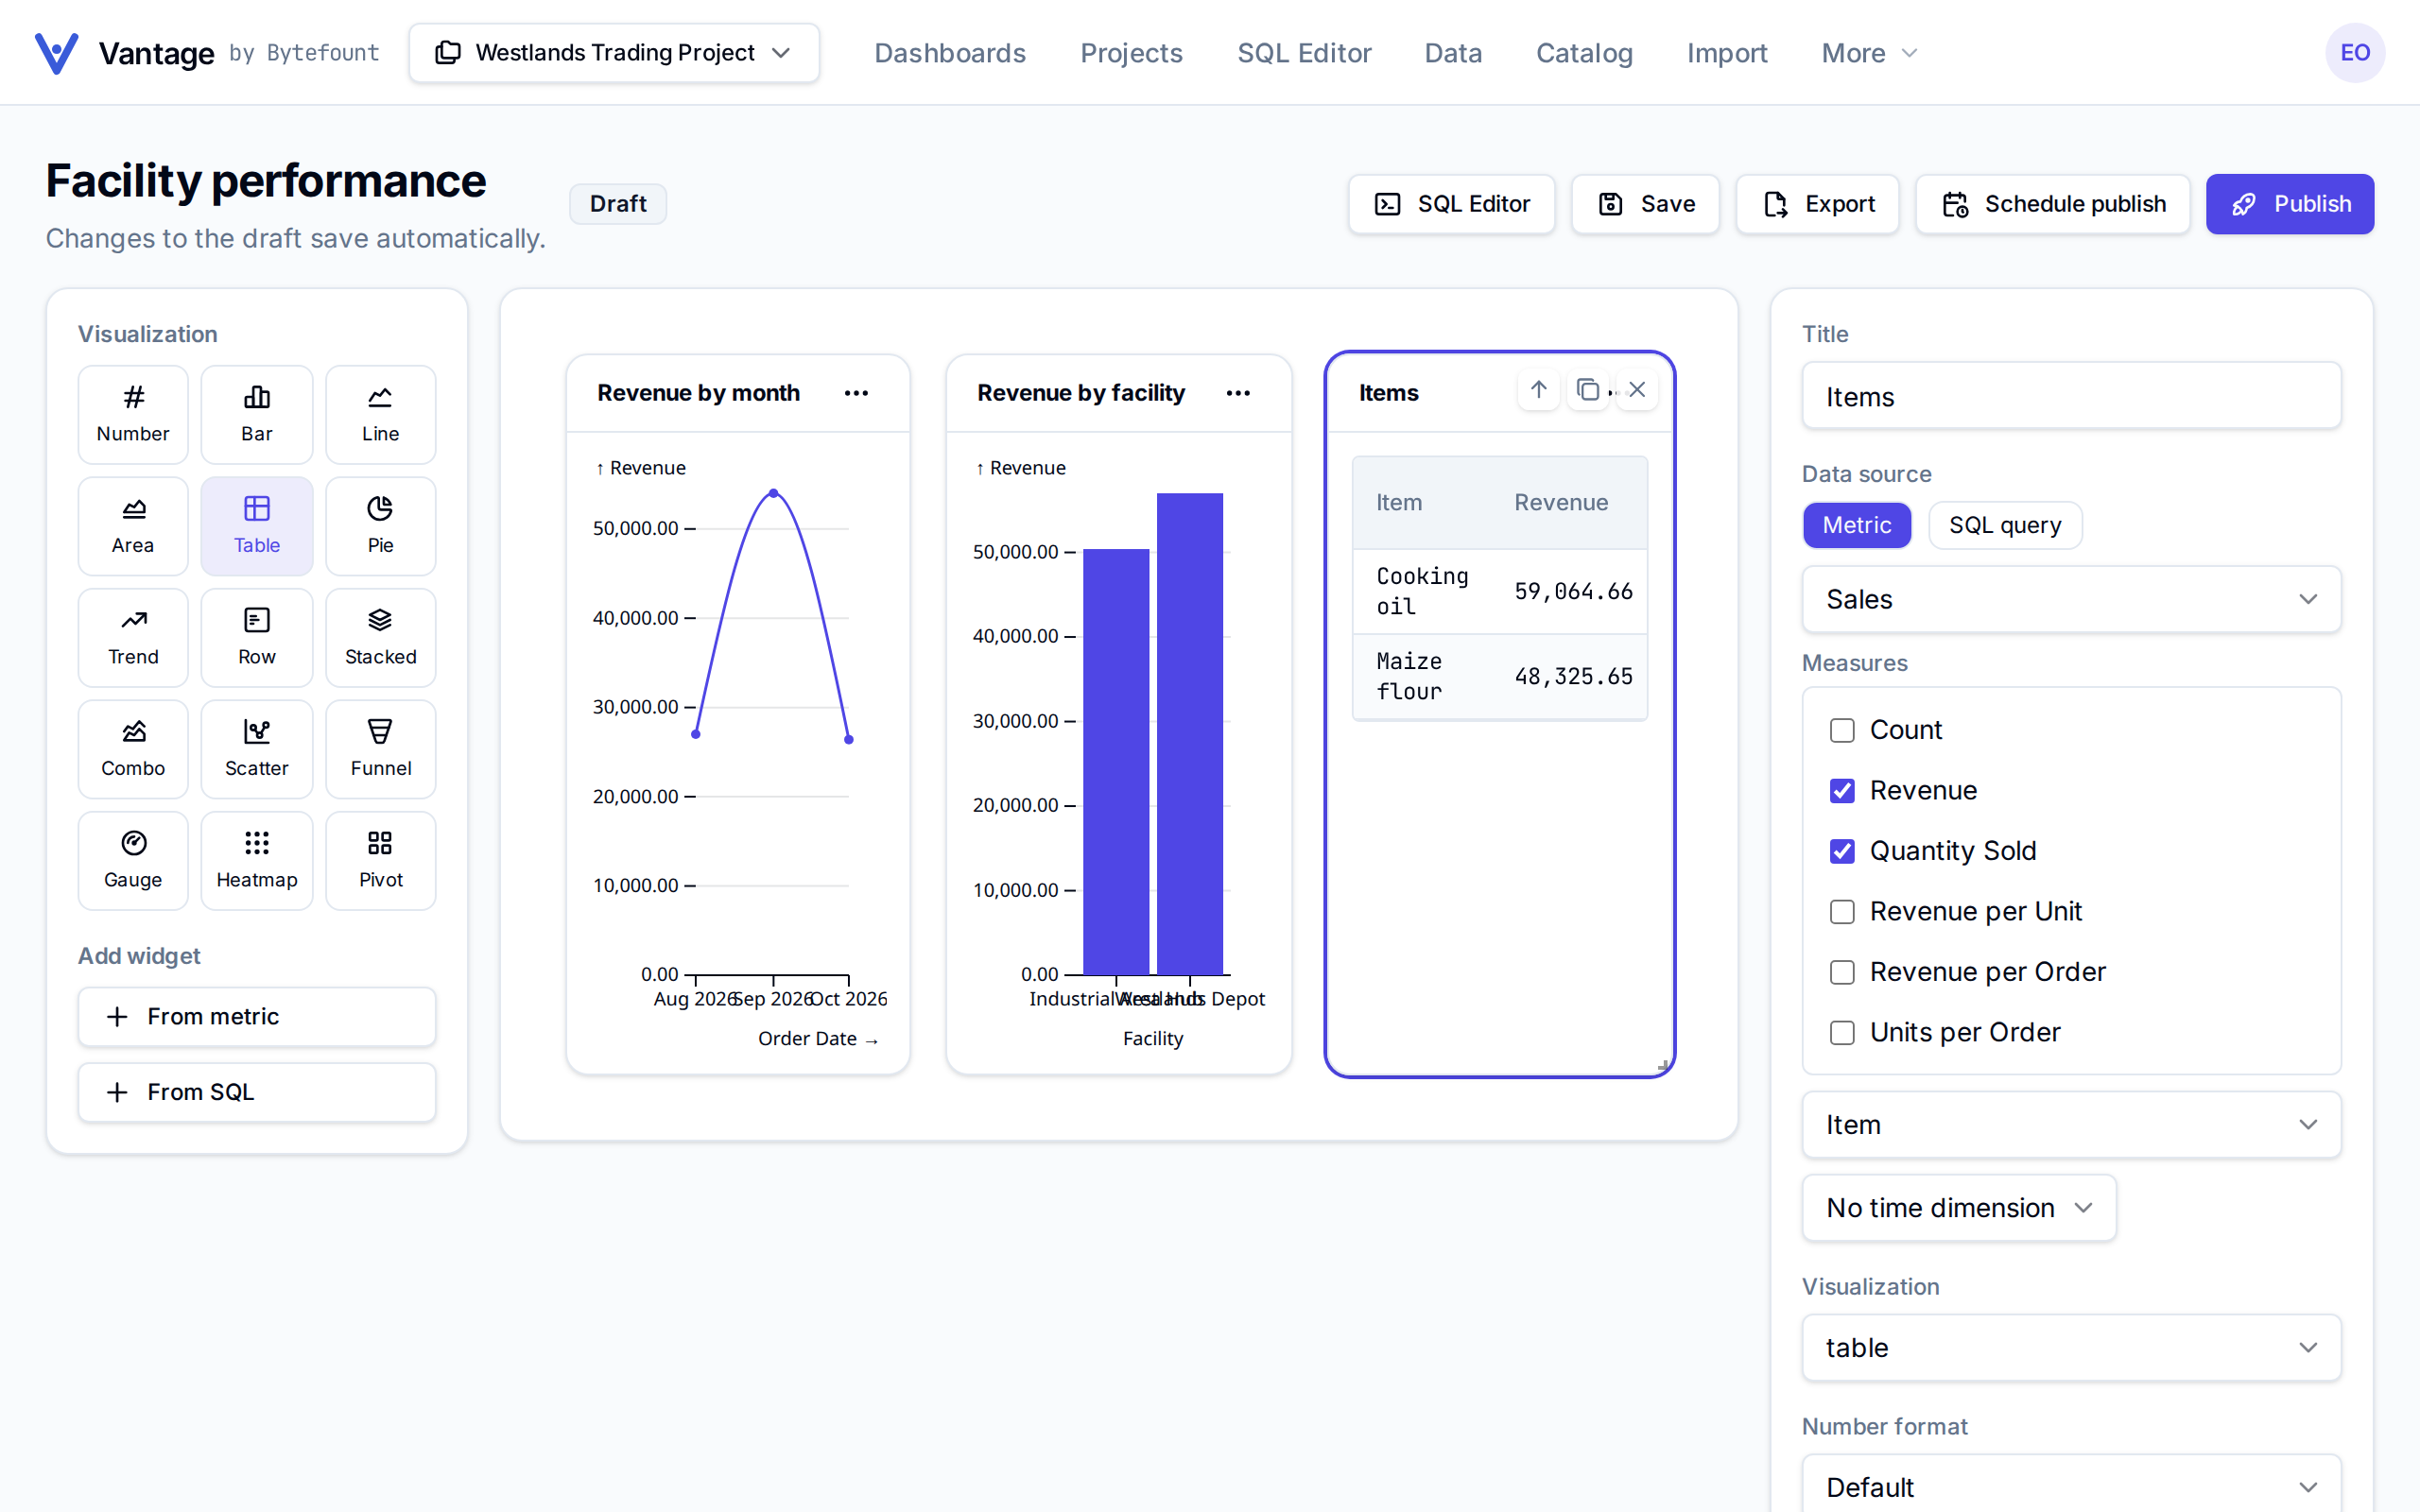The image size is (2420, 1512).
Task: Open the Item dimension dropdown
Action: 2071,1125
